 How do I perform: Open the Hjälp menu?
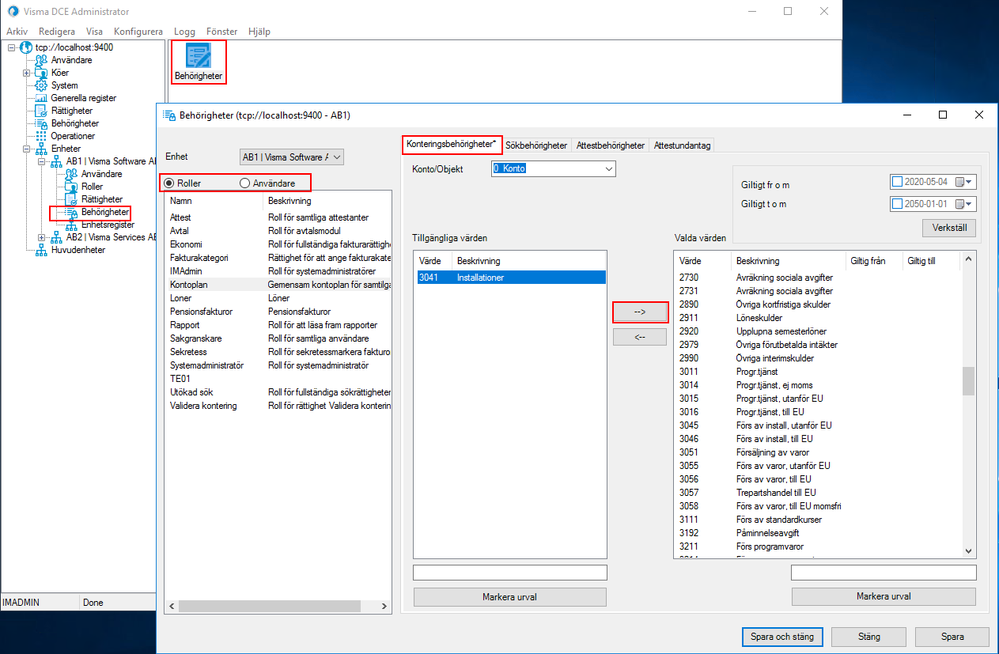[x=259, y=31]
